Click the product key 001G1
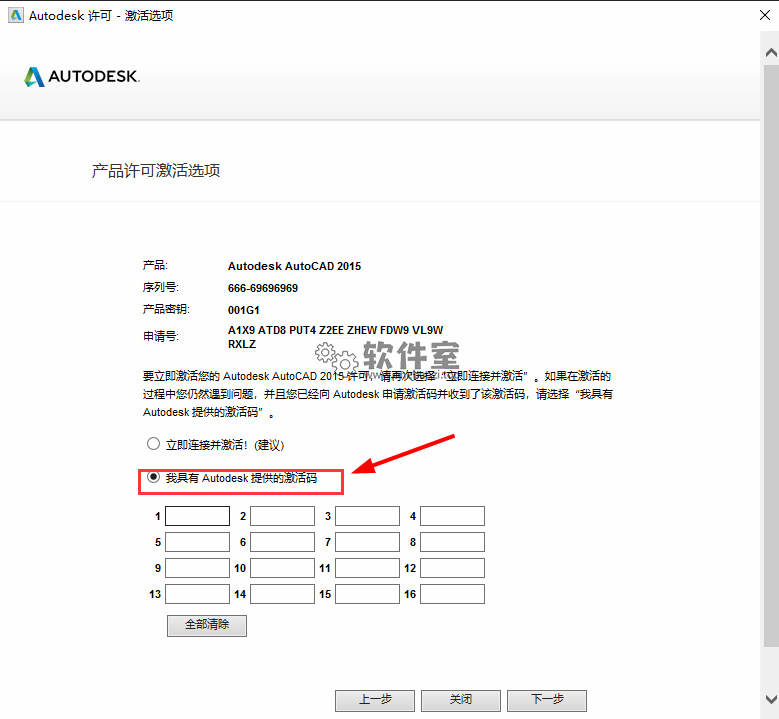The image size is (779, 719). click(243, 311)
